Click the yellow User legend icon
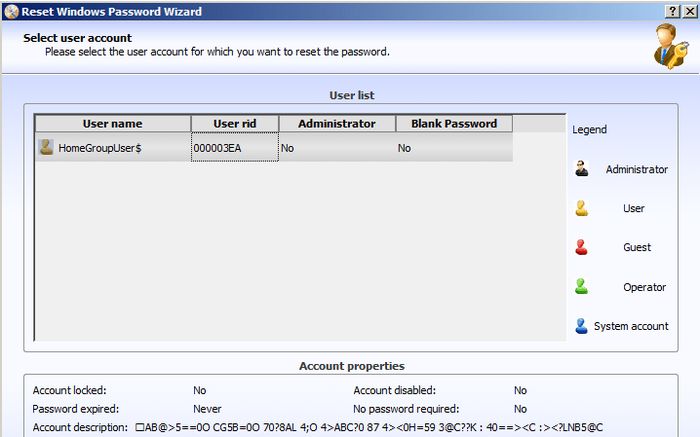The height and width of the screenshot is (437, 700). tap(582, 208)
